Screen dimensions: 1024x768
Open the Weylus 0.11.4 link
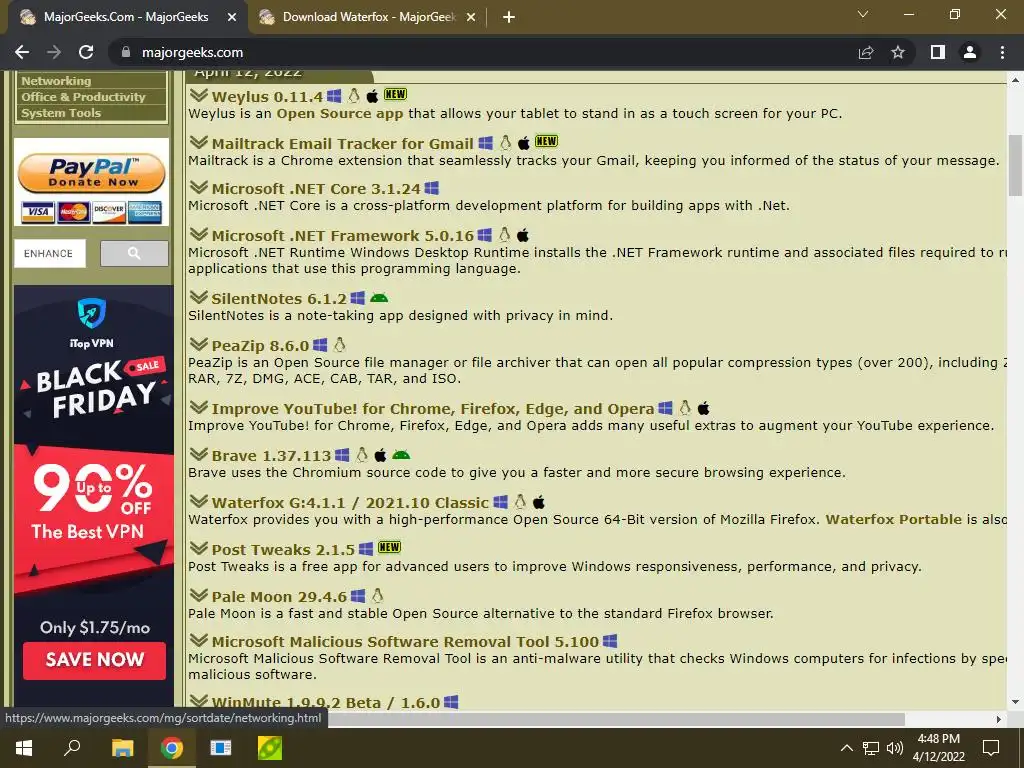coord(267,97)
